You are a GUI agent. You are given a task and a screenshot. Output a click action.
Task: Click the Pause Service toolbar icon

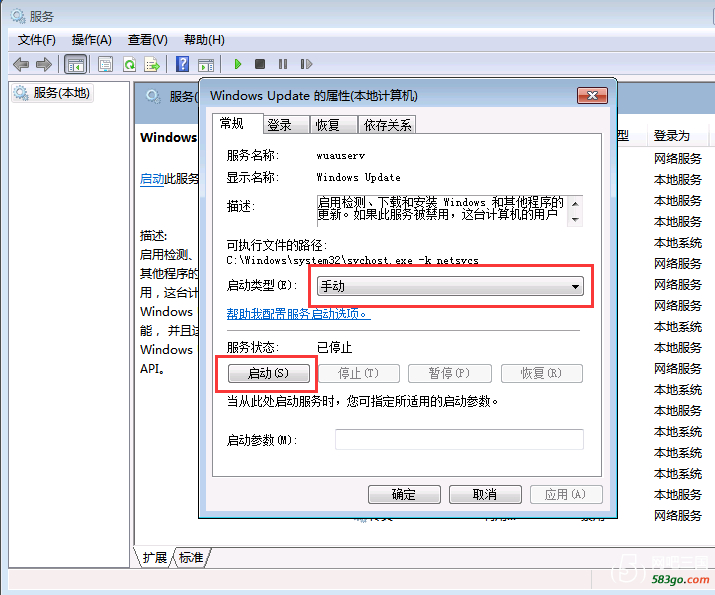[x=283, y=64]
